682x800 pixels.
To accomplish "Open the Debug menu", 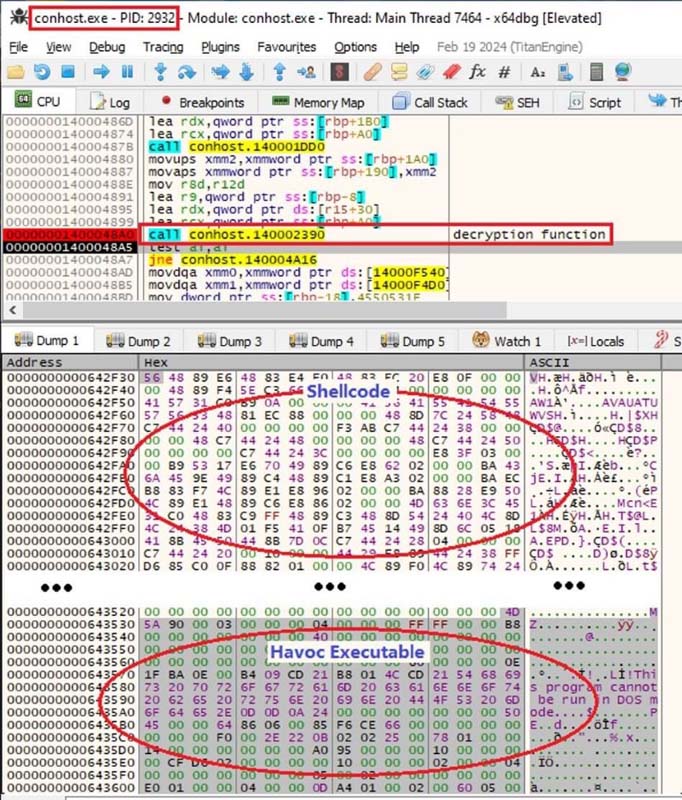I will [x=107, y=47].
